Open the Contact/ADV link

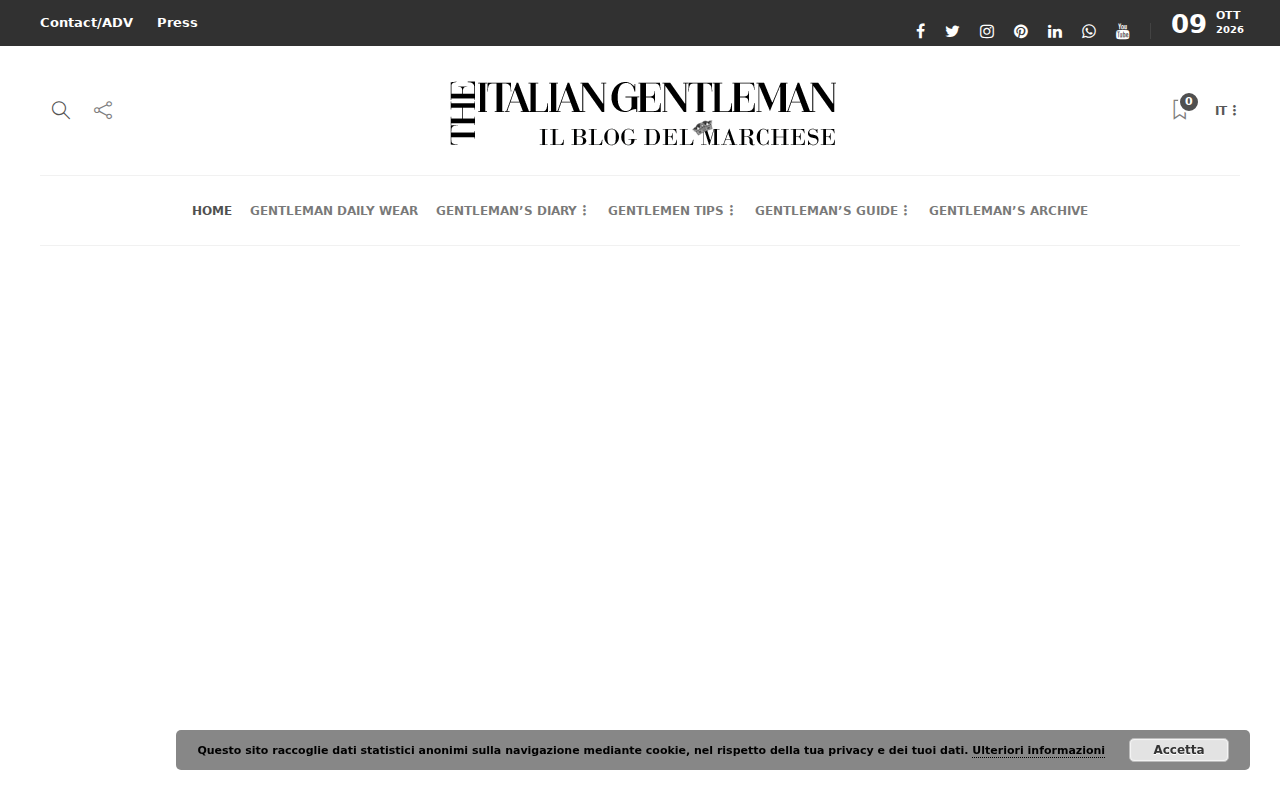[86, 23]
